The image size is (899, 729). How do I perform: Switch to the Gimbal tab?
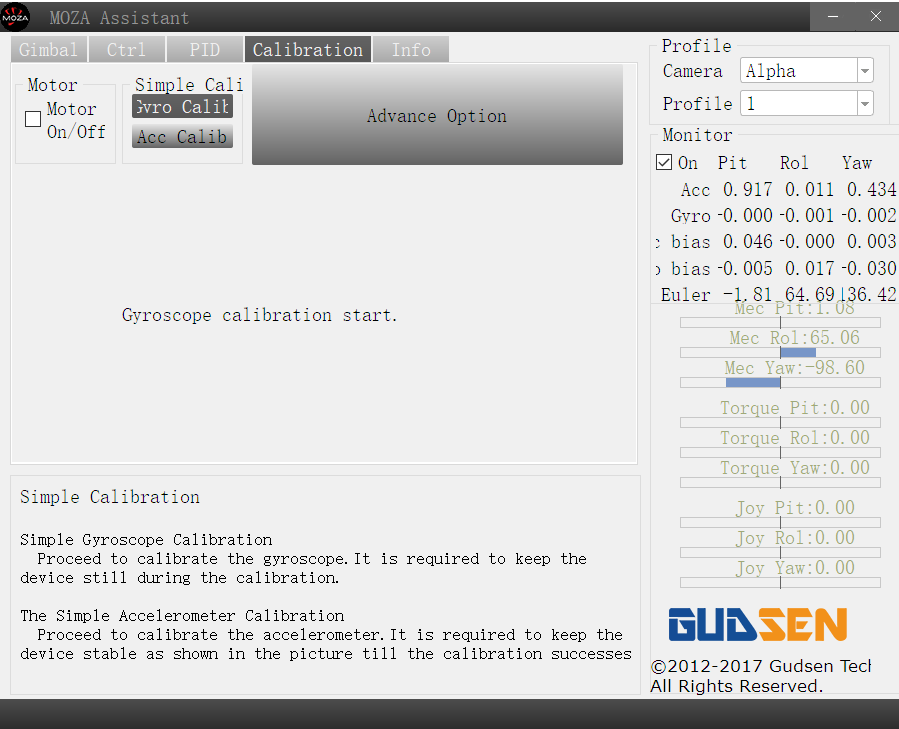coord(49,50)
